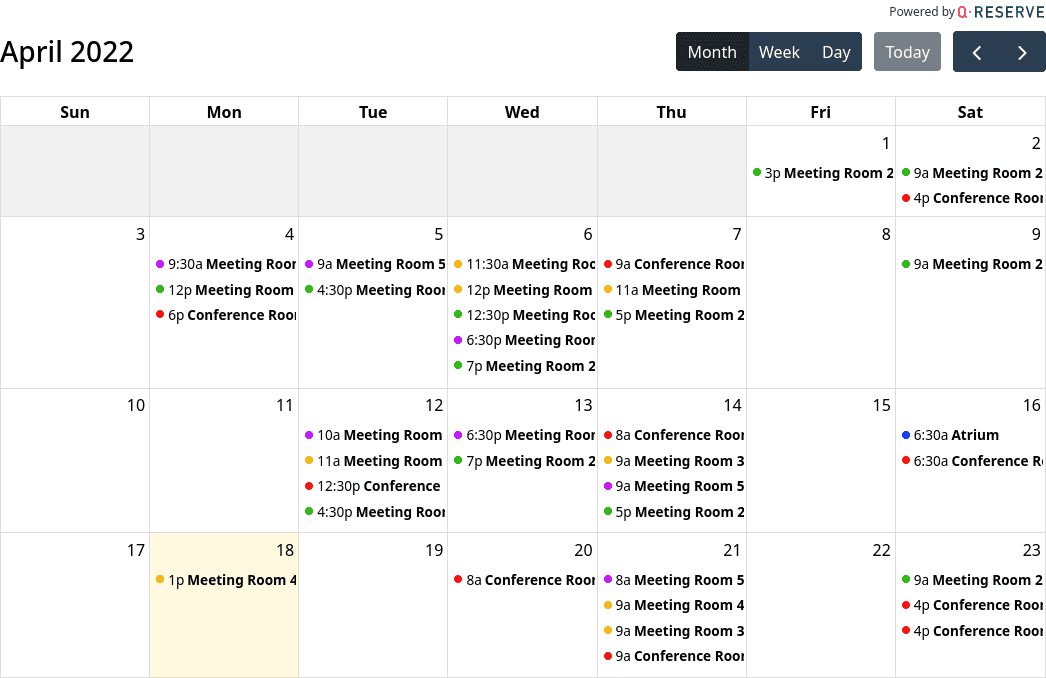The width and height of the screenshot is (1046, 678).
Task: Click the green dot on April 1's event
Action: point(757,172)
